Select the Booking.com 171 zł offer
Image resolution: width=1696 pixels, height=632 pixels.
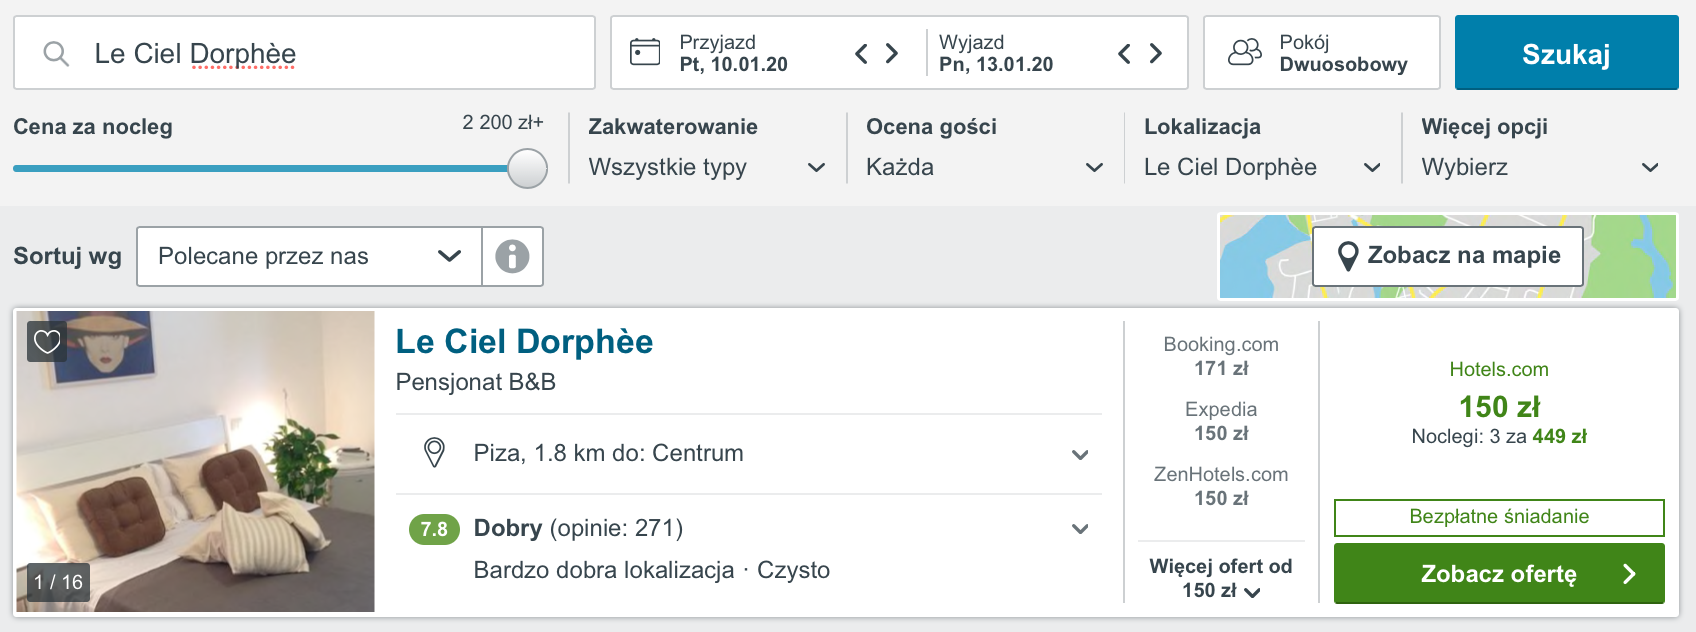pyautogui.click(x=1221, y=356)
